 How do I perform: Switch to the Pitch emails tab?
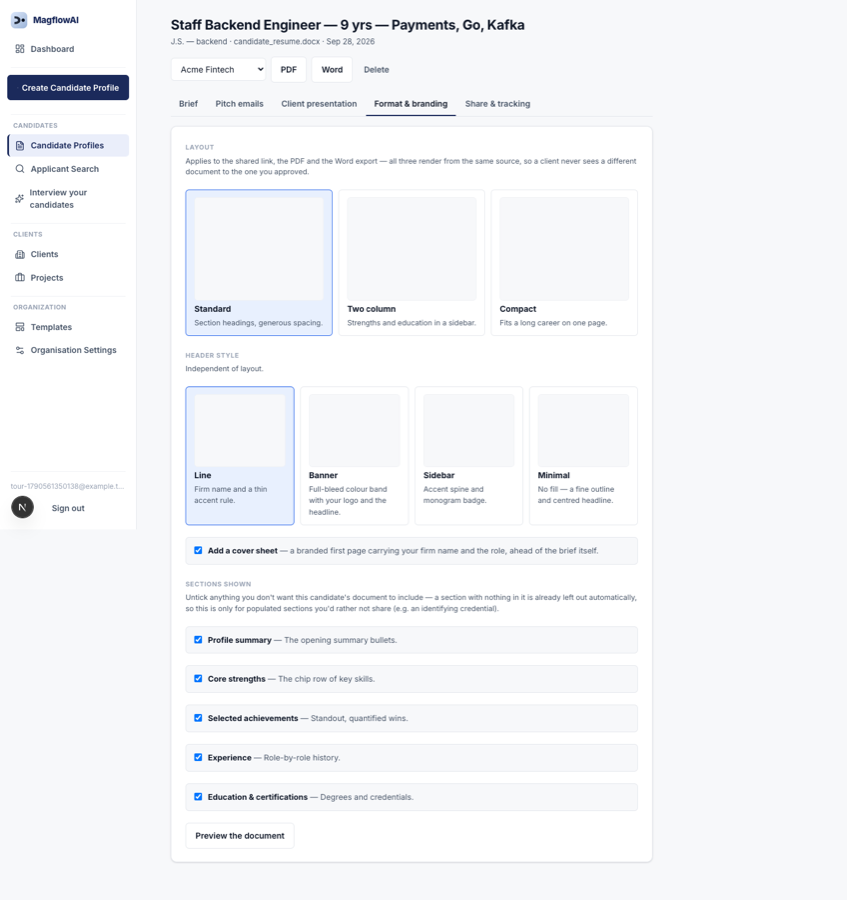pos(239,104)
